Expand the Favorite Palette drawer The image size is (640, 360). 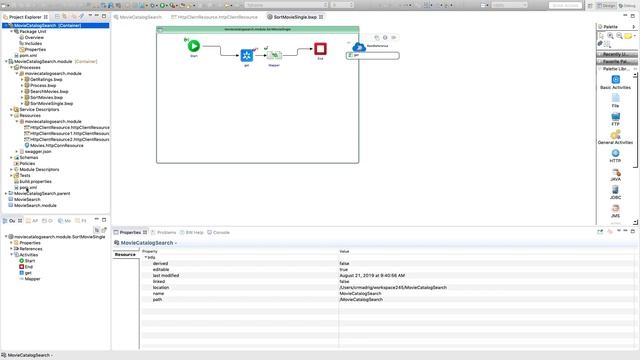tap(617, 62)
